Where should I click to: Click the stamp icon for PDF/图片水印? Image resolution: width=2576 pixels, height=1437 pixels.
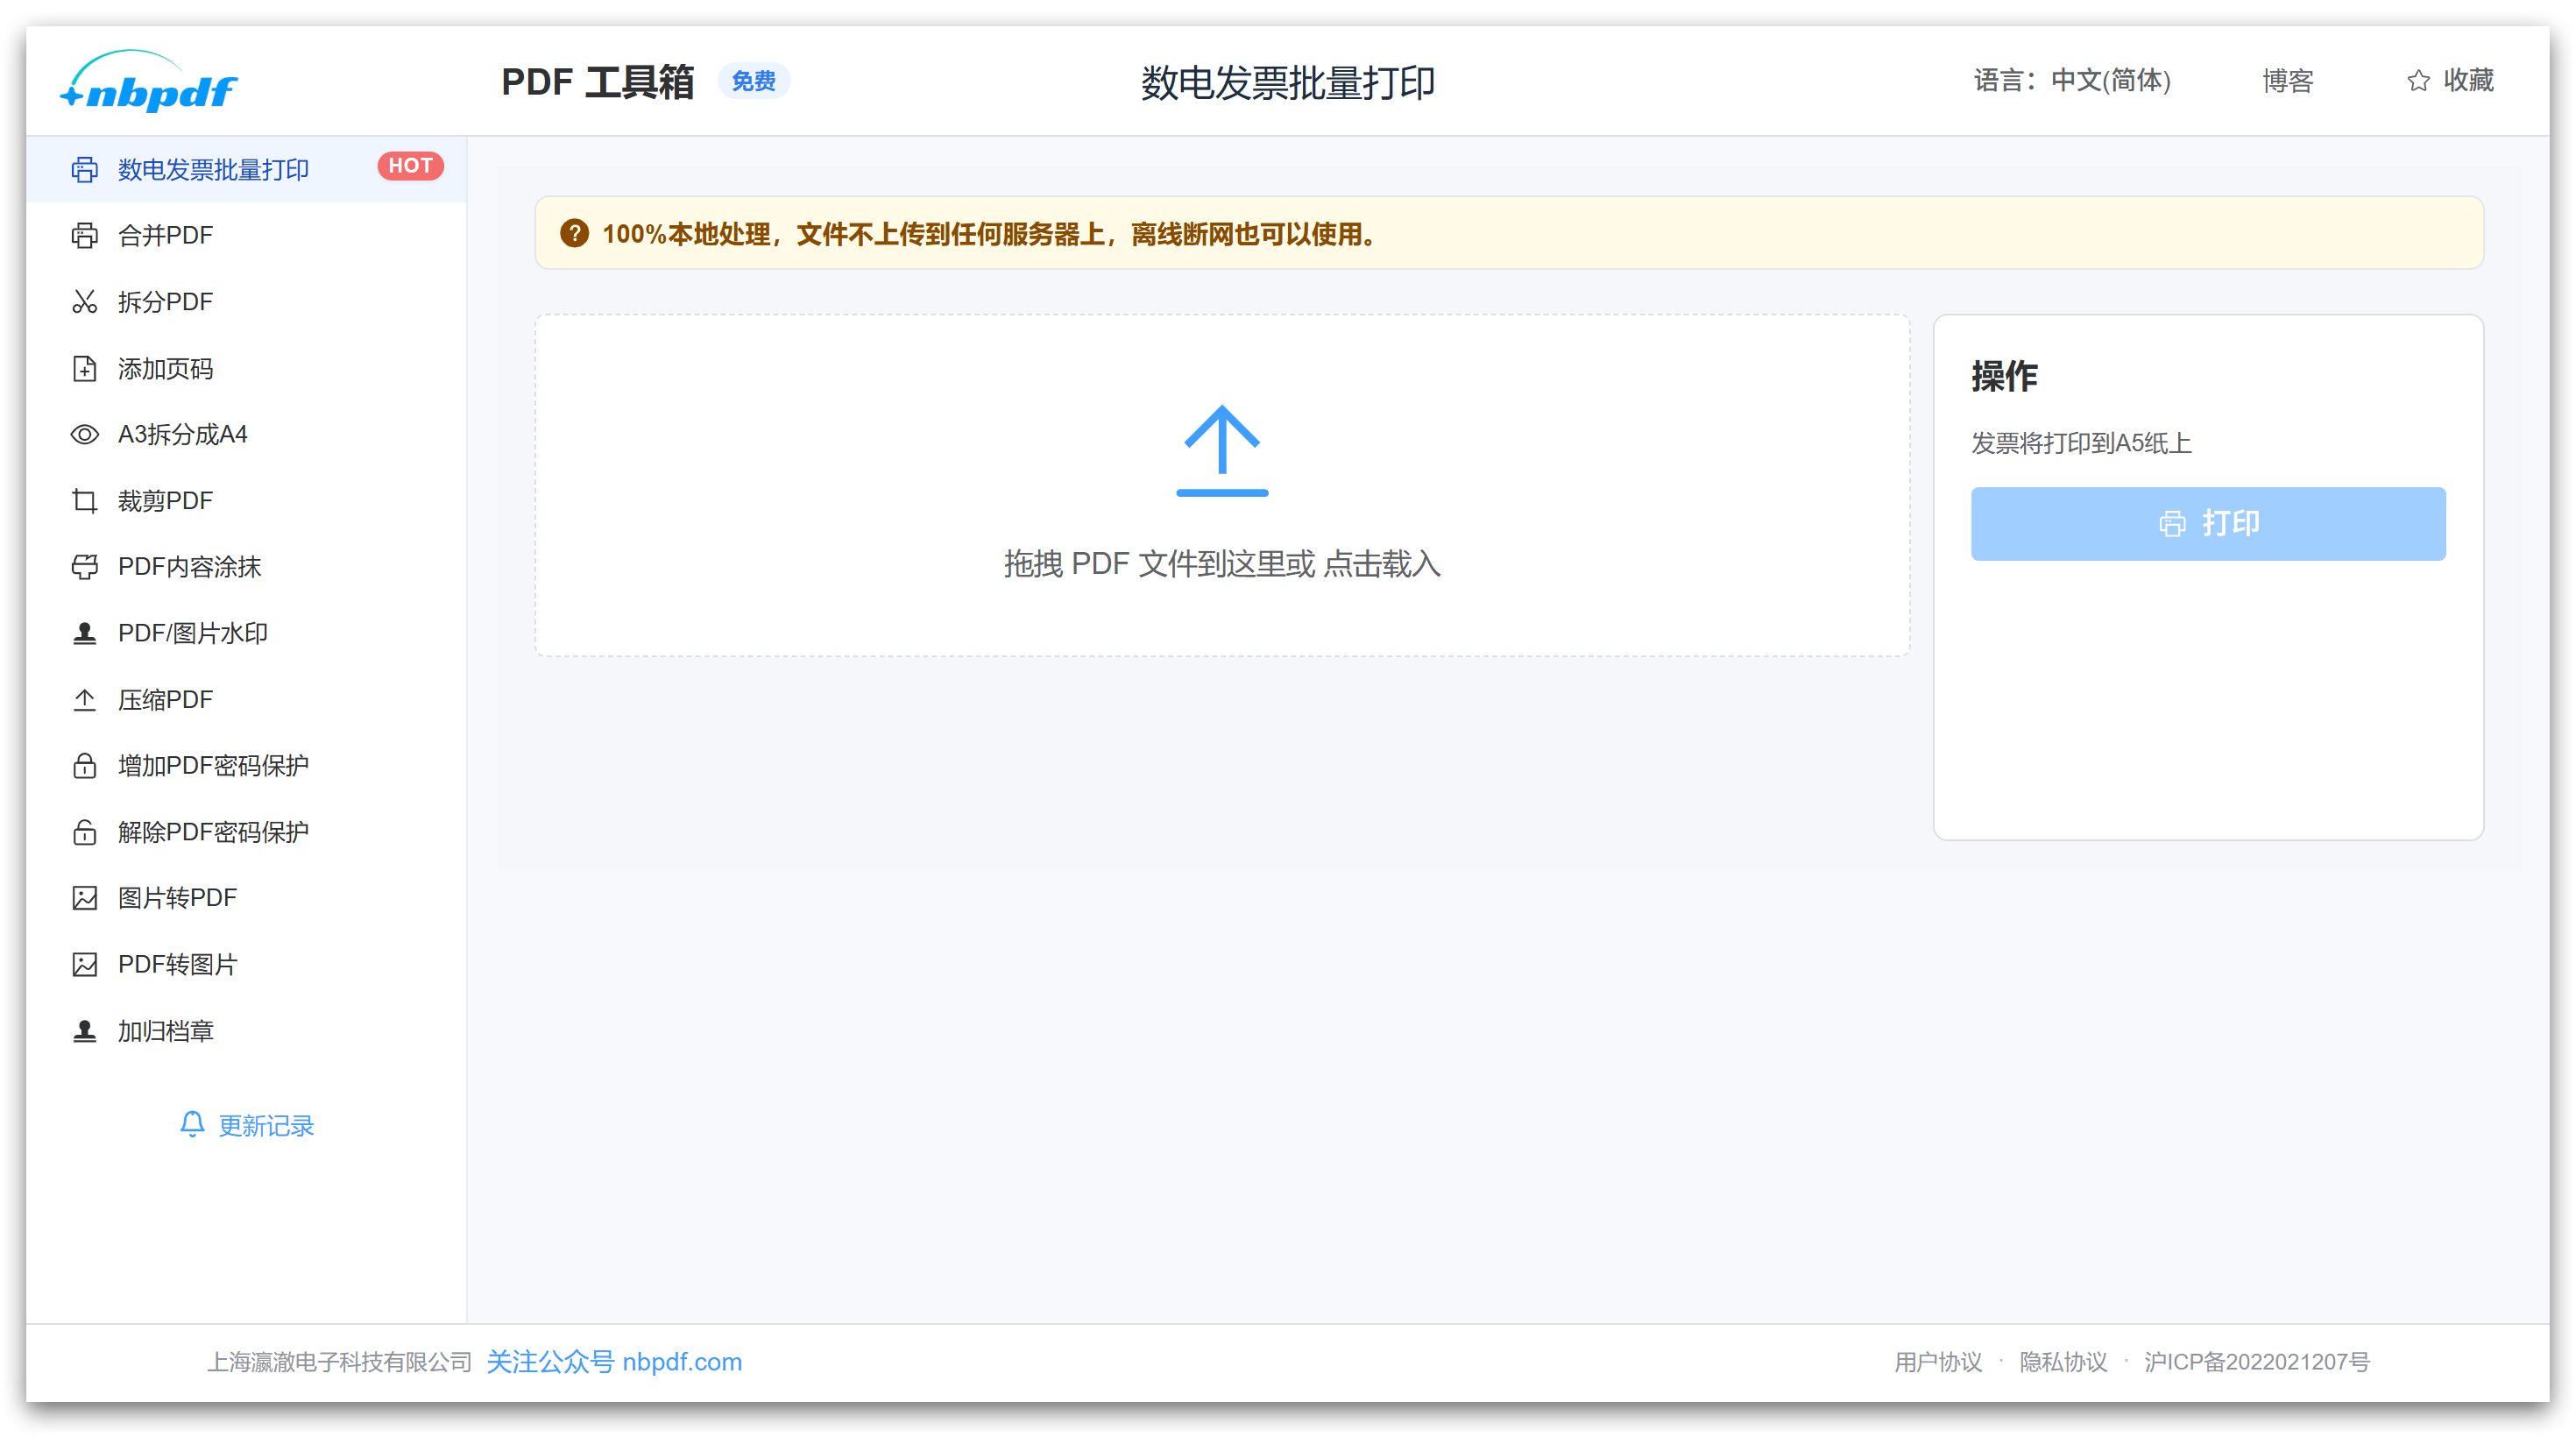85,634
